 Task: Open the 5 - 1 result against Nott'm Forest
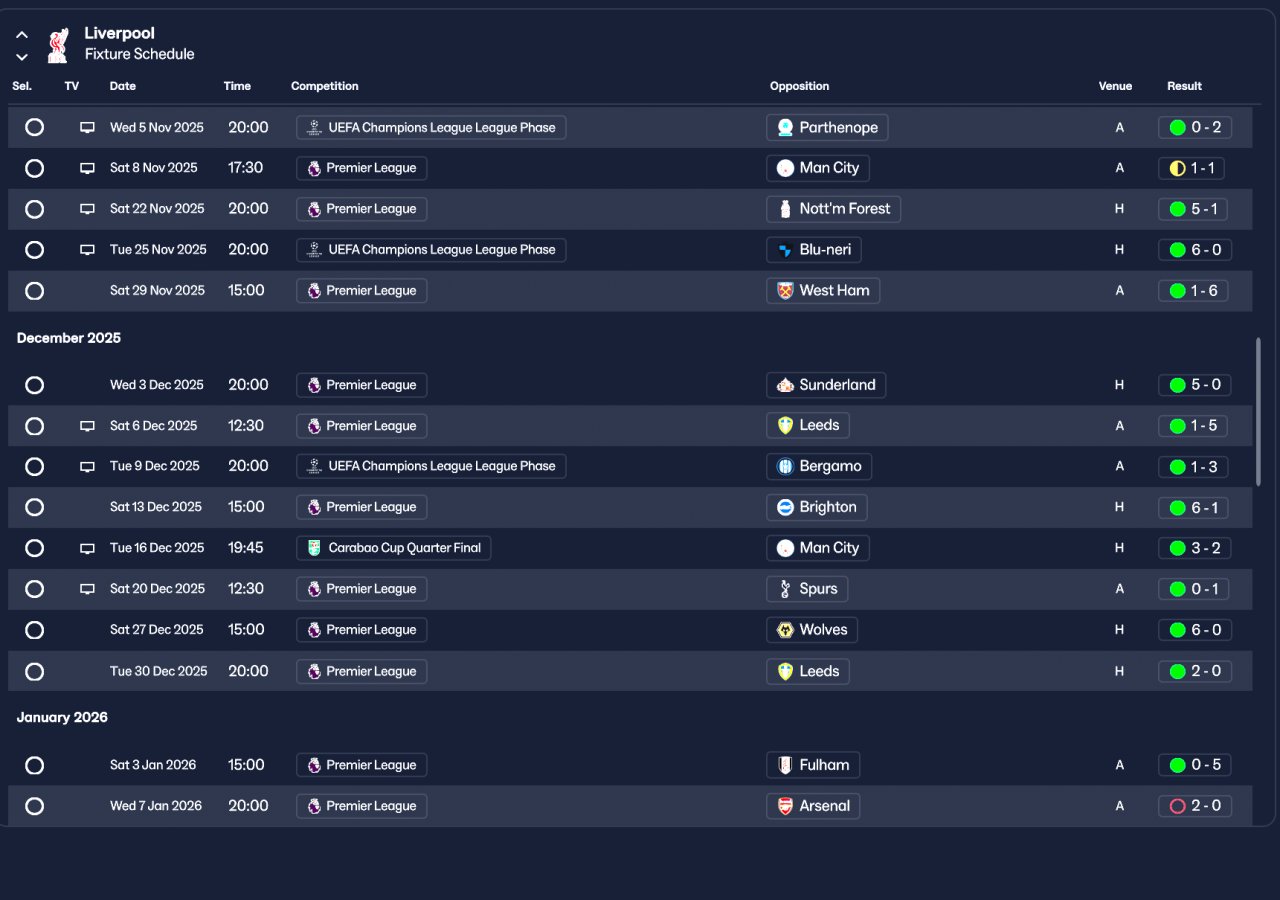1195,209
